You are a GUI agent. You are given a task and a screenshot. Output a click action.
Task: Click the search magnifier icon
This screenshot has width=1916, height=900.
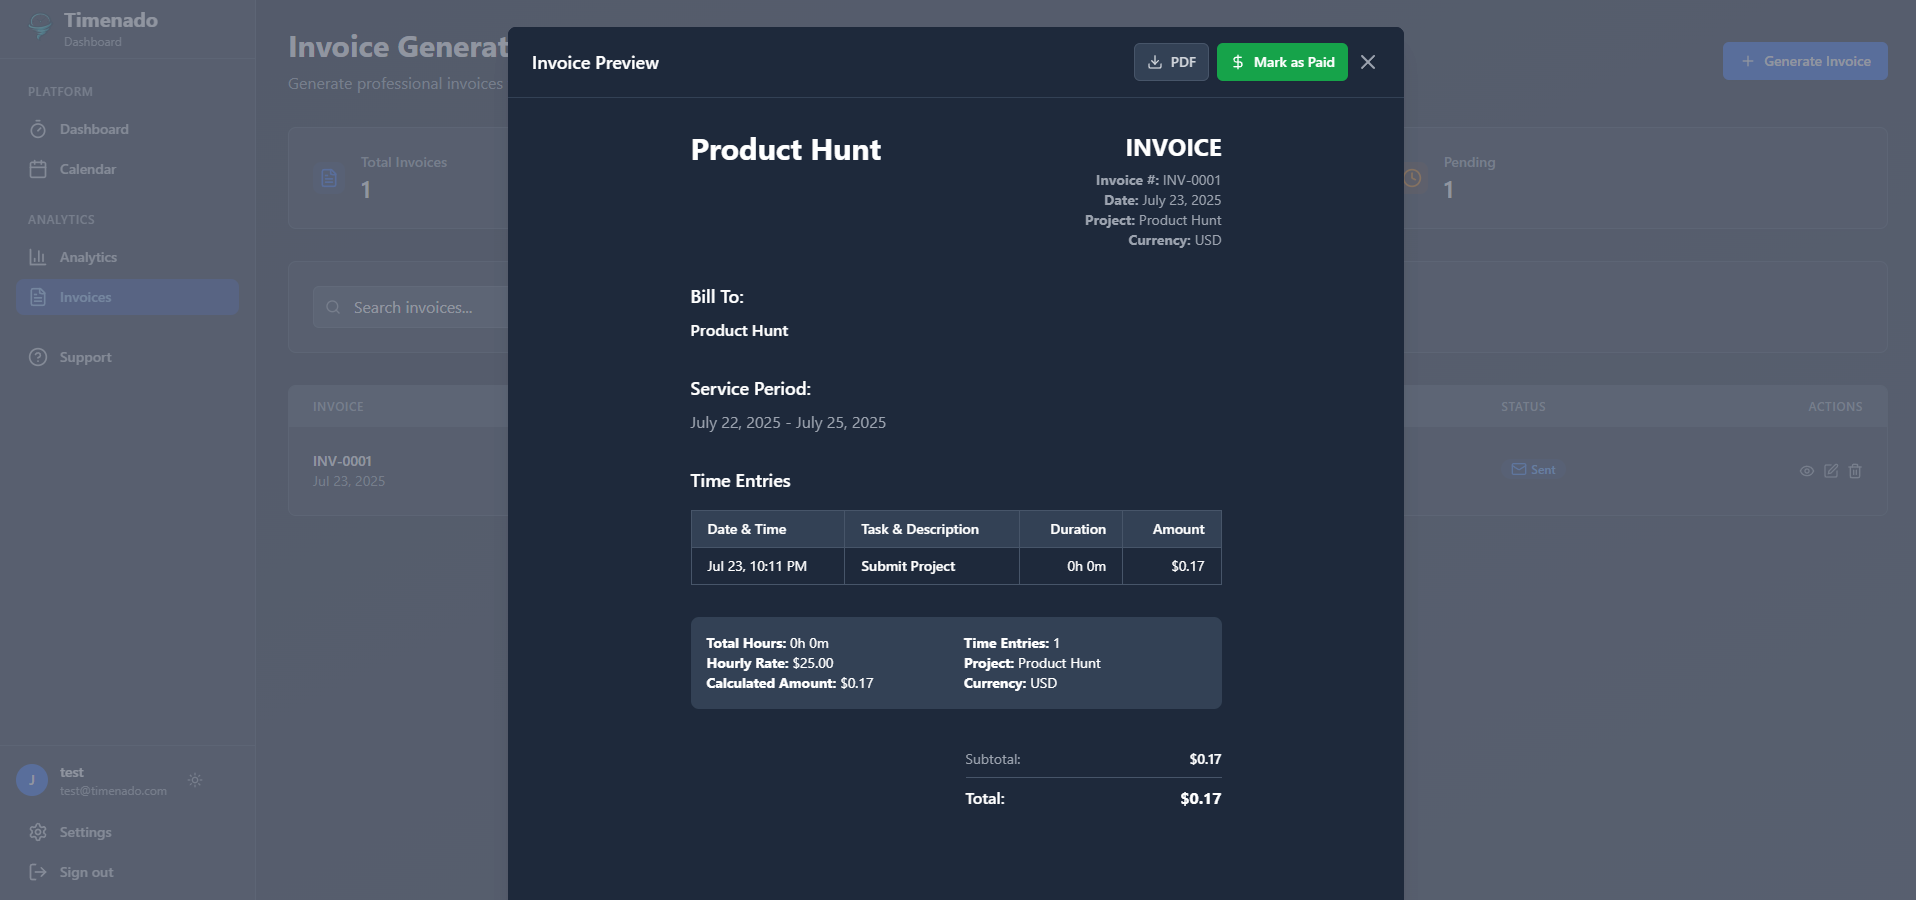point(333,307)
